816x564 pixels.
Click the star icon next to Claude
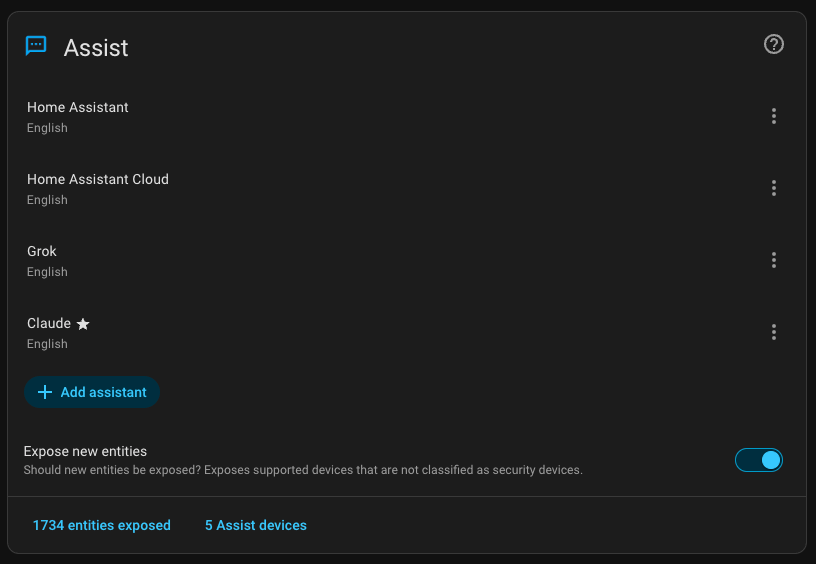[83, 324]
